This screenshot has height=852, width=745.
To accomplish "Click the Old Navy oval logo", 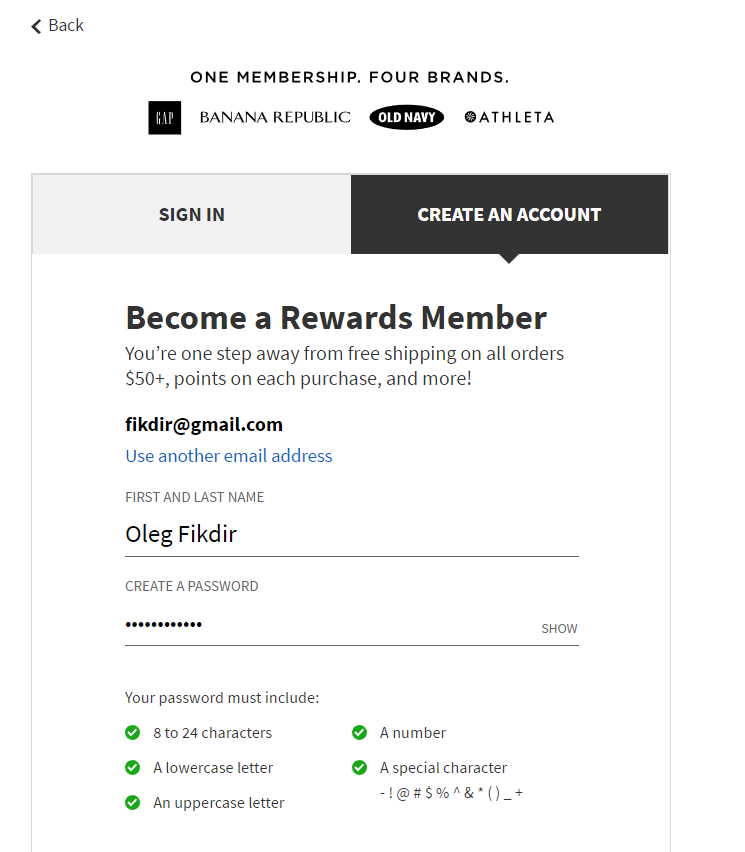I will [x=406, y=118].
